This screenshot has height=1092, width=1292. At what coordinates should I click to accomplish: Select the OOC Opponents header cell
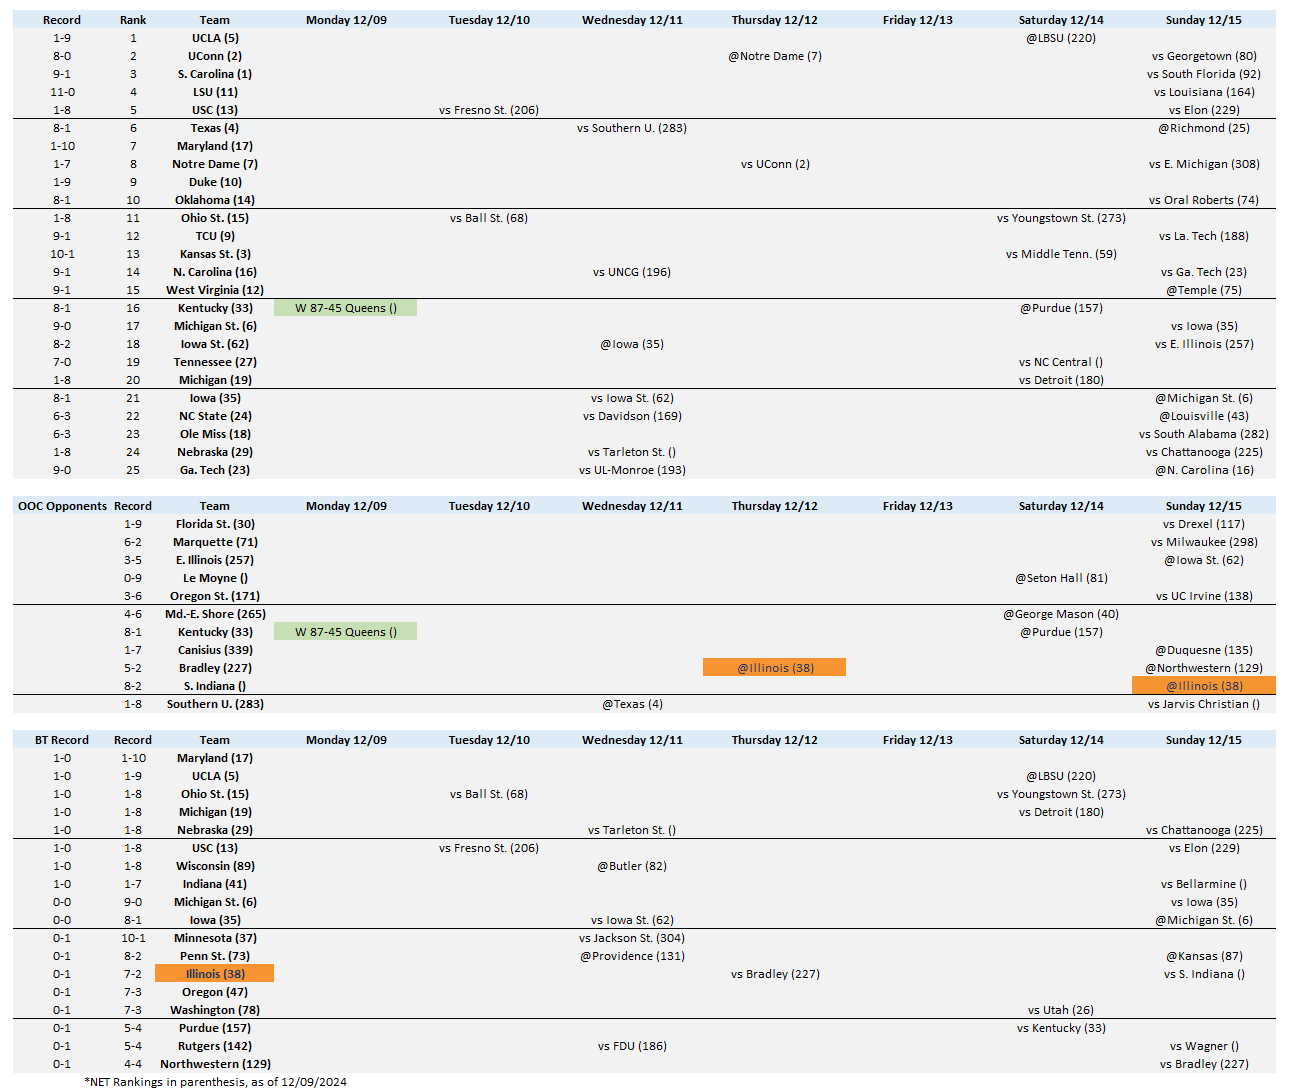click(62, 506)
